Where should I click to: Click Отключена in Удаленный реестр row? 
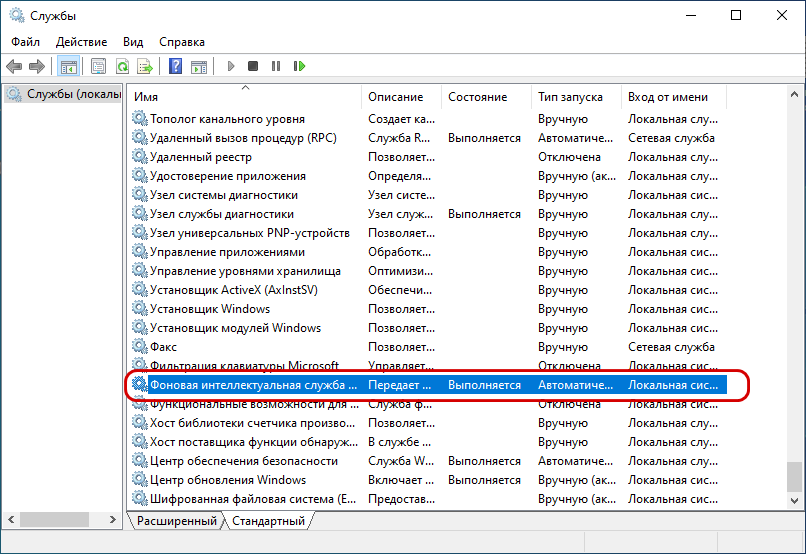pyautogui.click(x=569, y=157)
